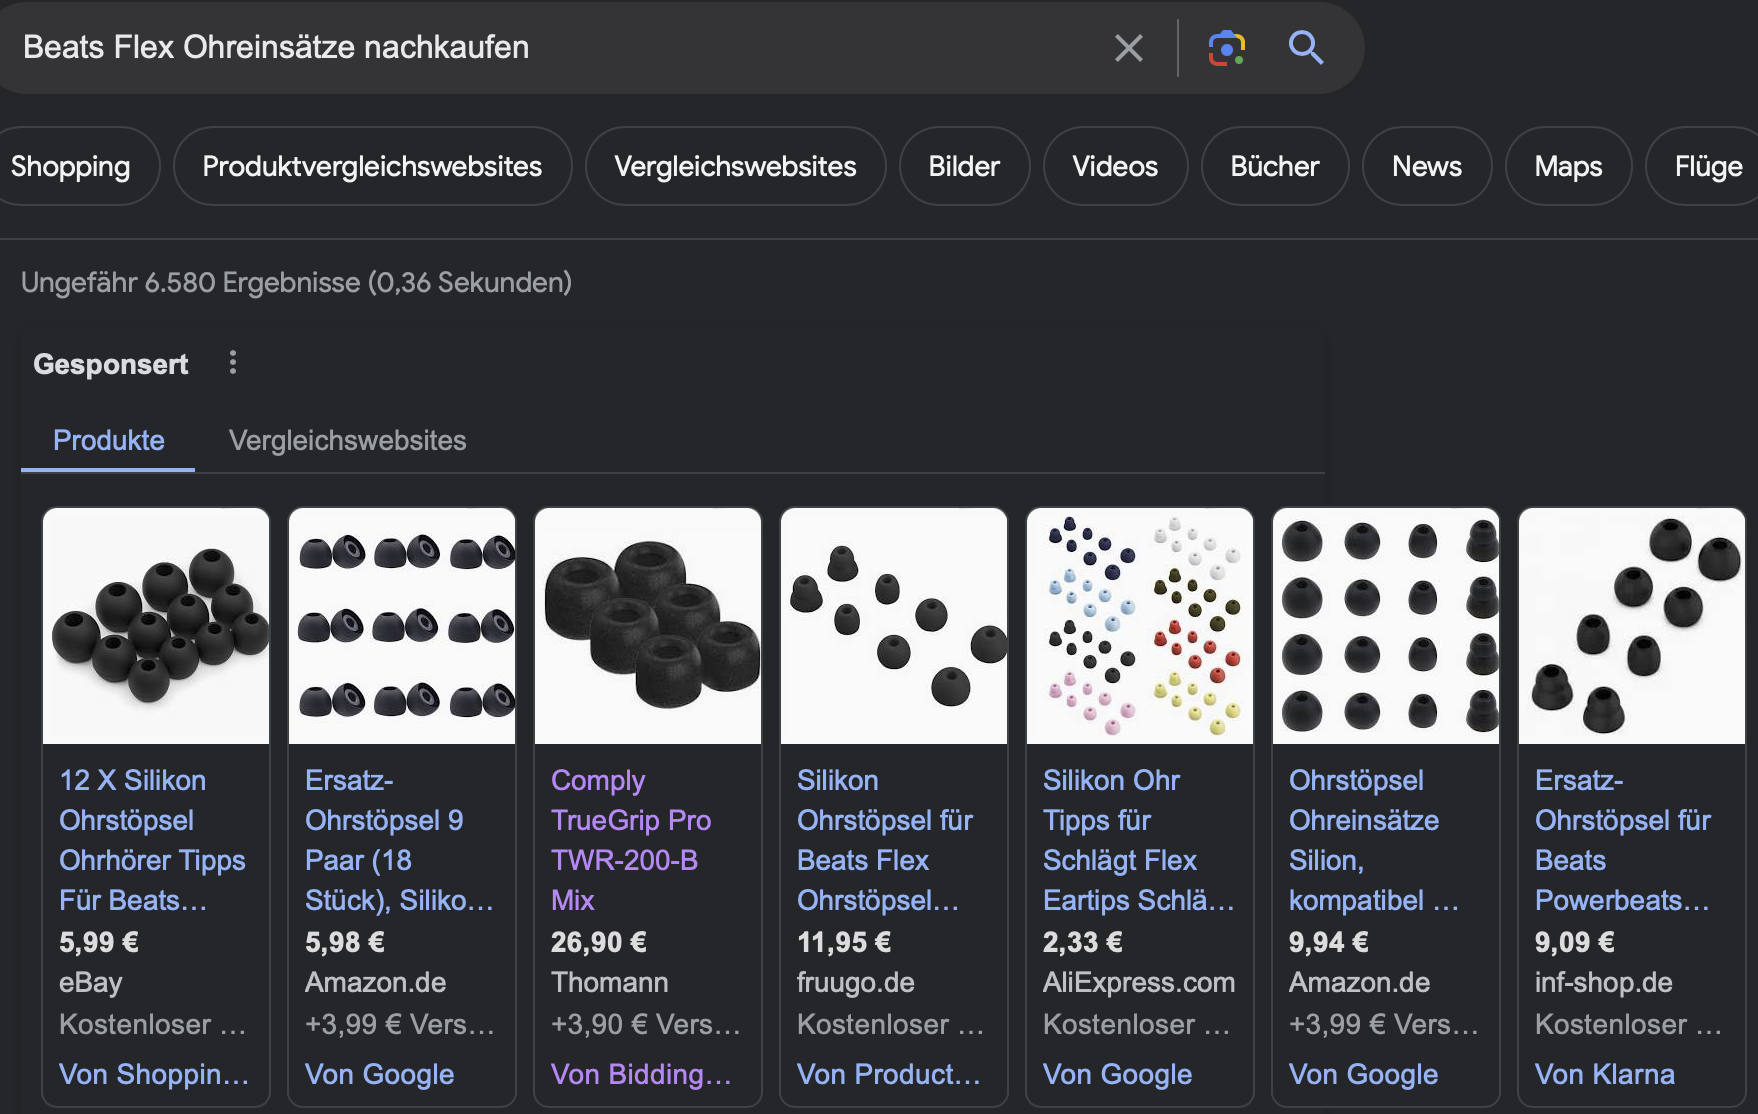The width and height of the screenshot is (1758, 1114).
Task: Clear the search box with the X icon
Action: click(x=1128, y=48)
